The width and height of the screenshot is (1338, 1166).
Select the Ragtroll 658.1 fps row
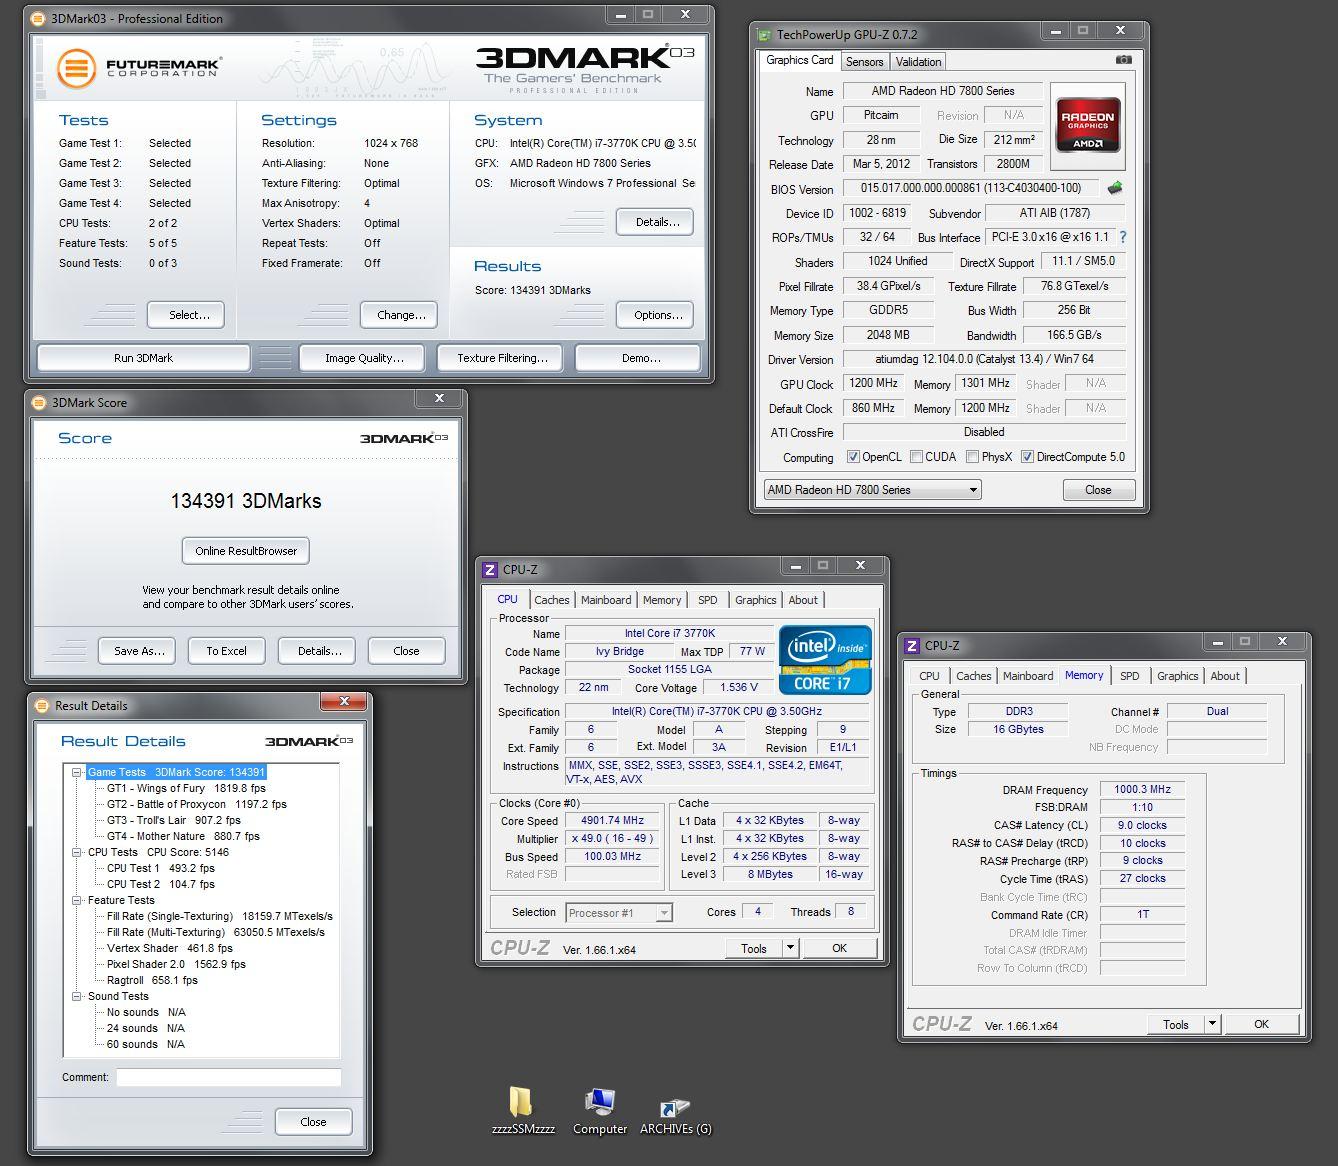[152, 980]
